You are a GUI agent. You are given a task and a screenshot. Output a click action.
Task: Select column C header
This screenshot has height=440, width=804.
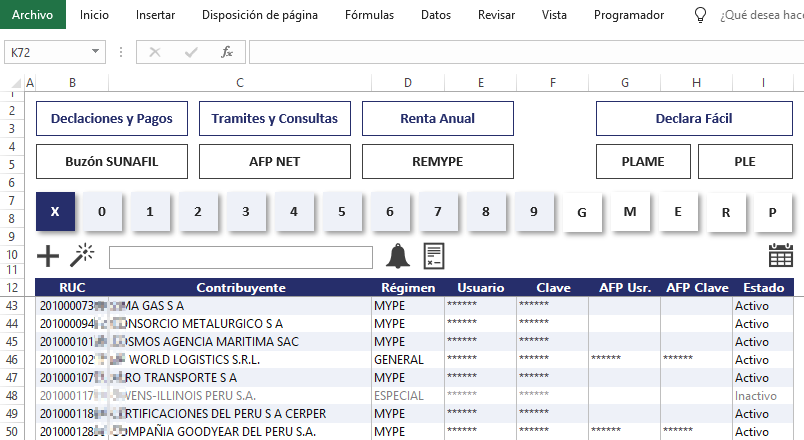(240, 83)
